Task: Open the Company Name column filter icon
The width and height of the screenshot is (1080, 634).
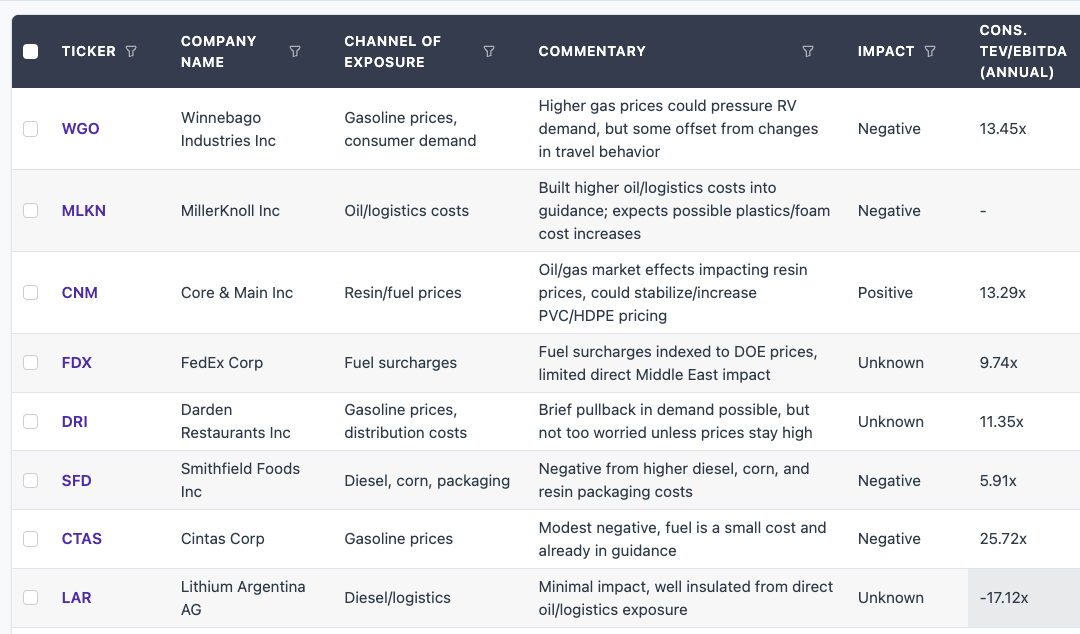Action: [295, 51]
